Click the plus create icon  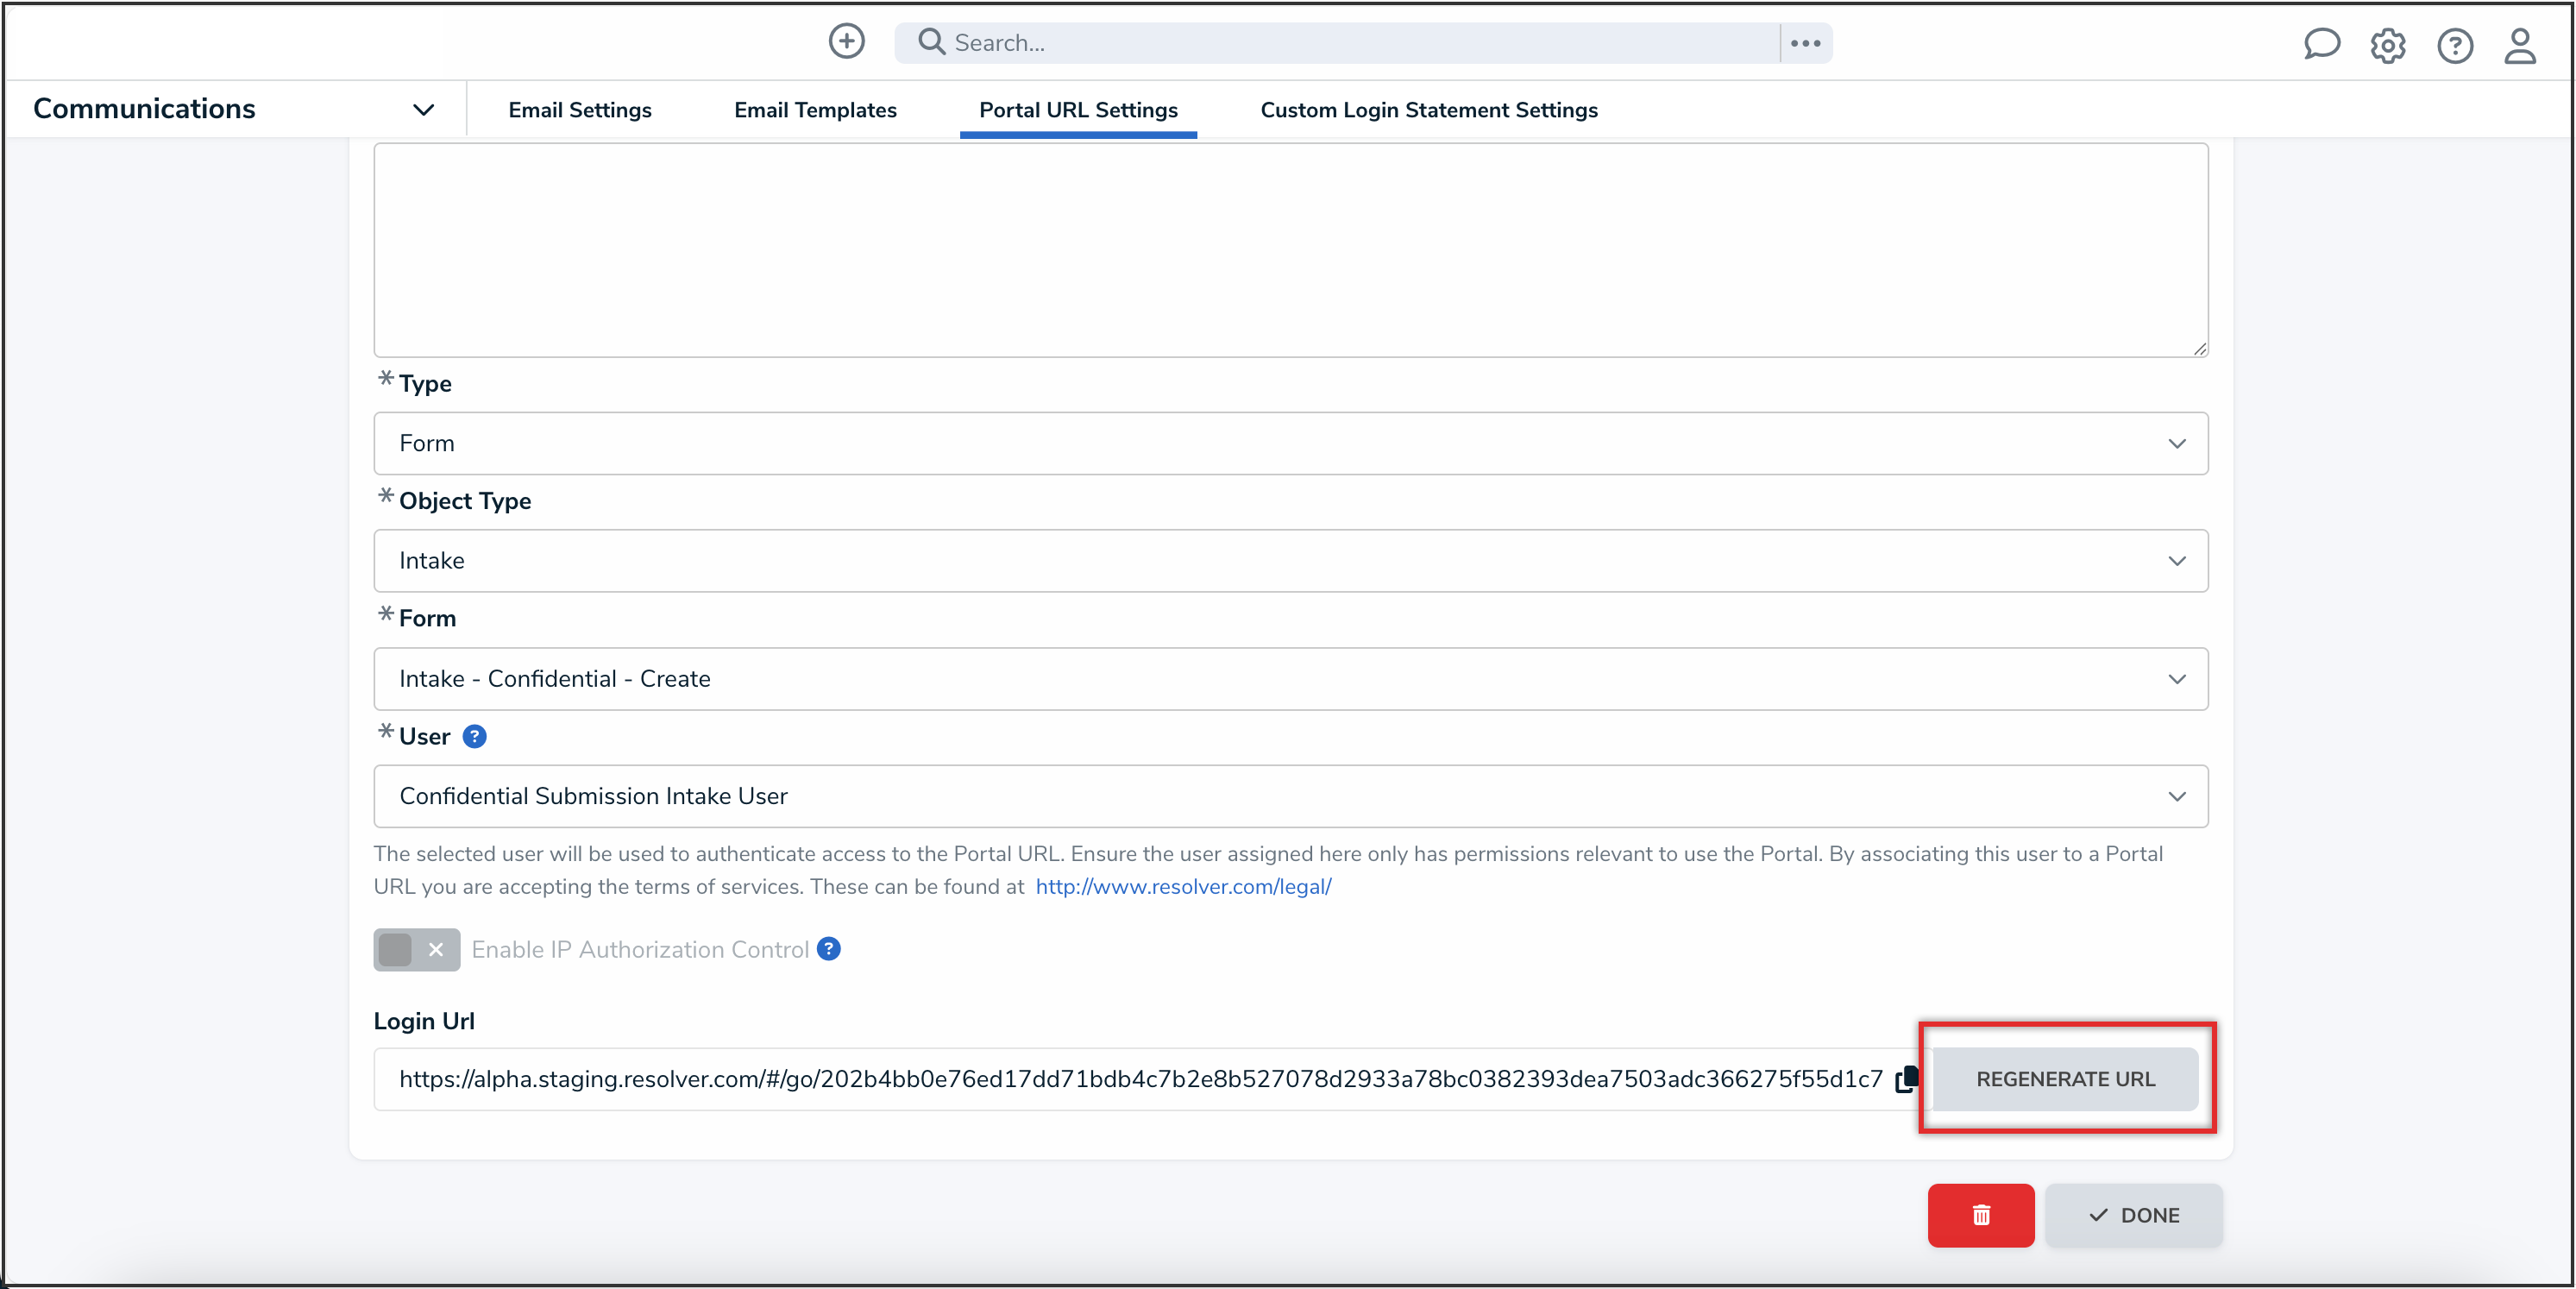tap(846, 41)
